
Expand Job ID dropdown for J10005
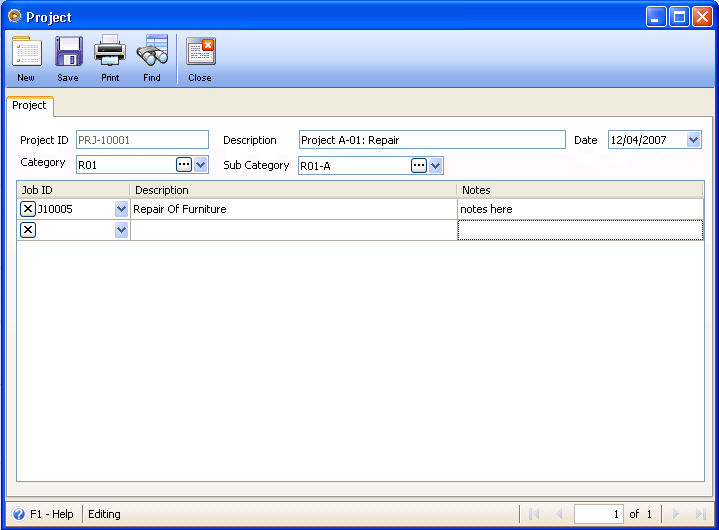(121, 209)
